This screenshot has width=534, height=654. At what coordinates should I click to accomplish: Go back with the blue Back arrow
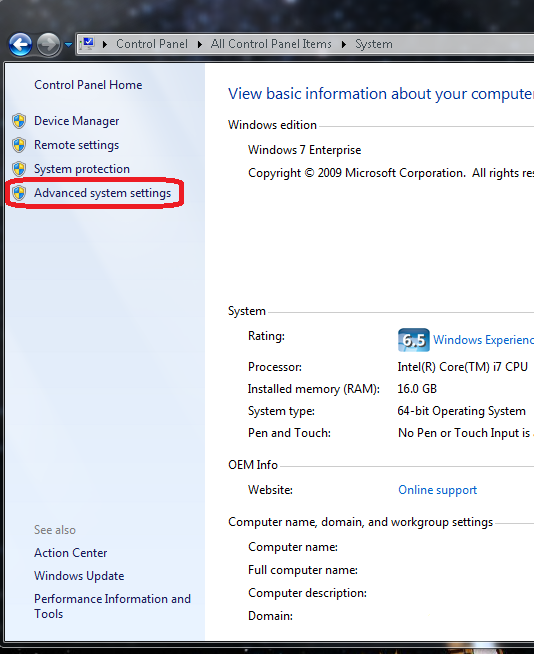click(20, 44)
